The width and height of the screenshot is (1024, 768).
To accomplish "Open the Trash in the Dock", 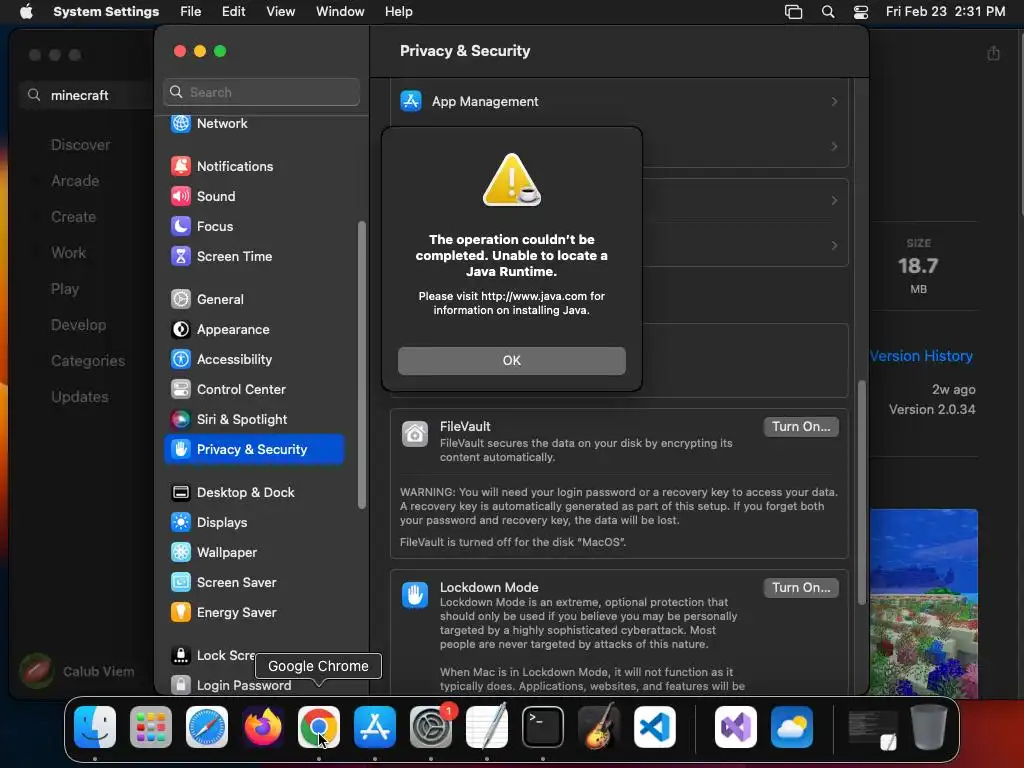I will 929,727.
